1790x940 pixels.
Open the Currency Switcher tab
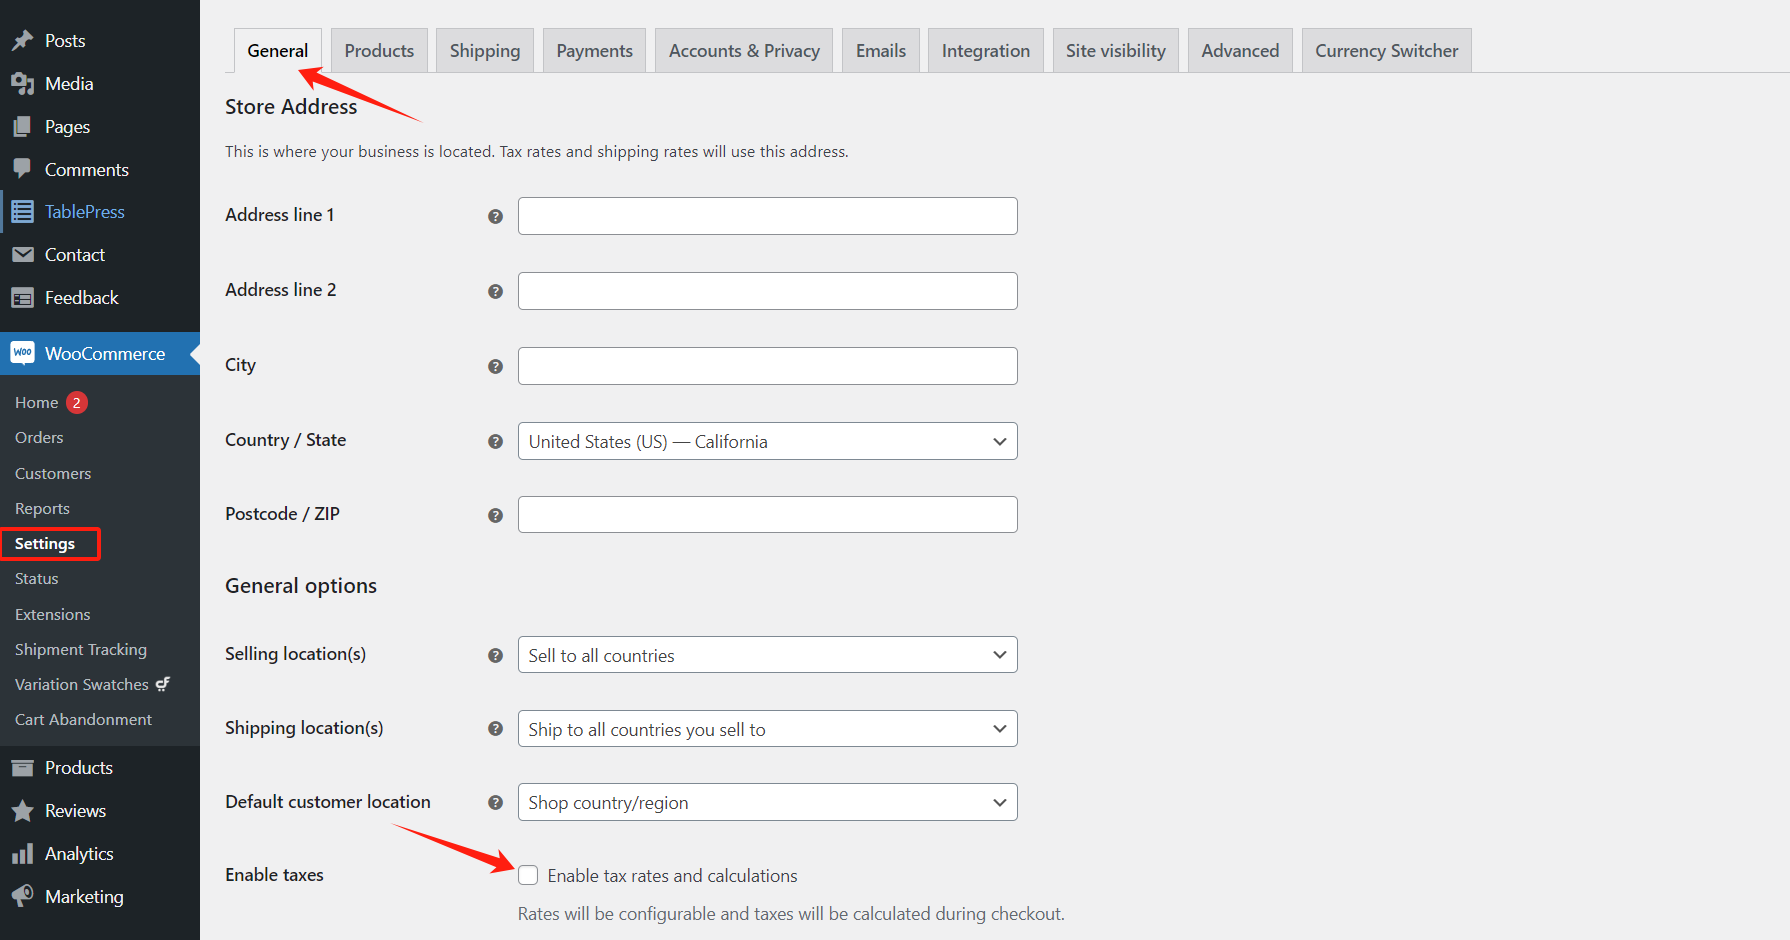(1386, 51)
